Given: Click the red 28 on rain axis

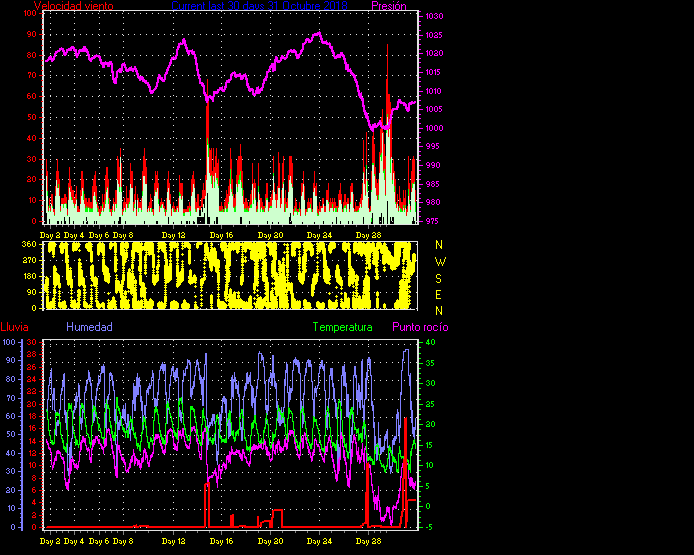Looking at the screenshot, I should pos(32,355).
